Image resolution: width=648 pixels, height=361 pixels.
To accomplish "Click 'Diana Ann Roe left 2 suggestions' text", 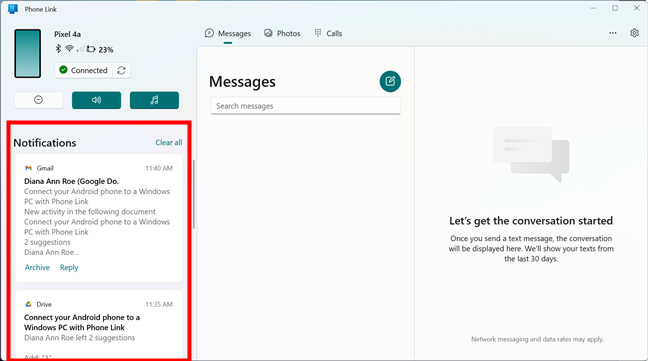I will pyautogui.click(x=79, y=338).
